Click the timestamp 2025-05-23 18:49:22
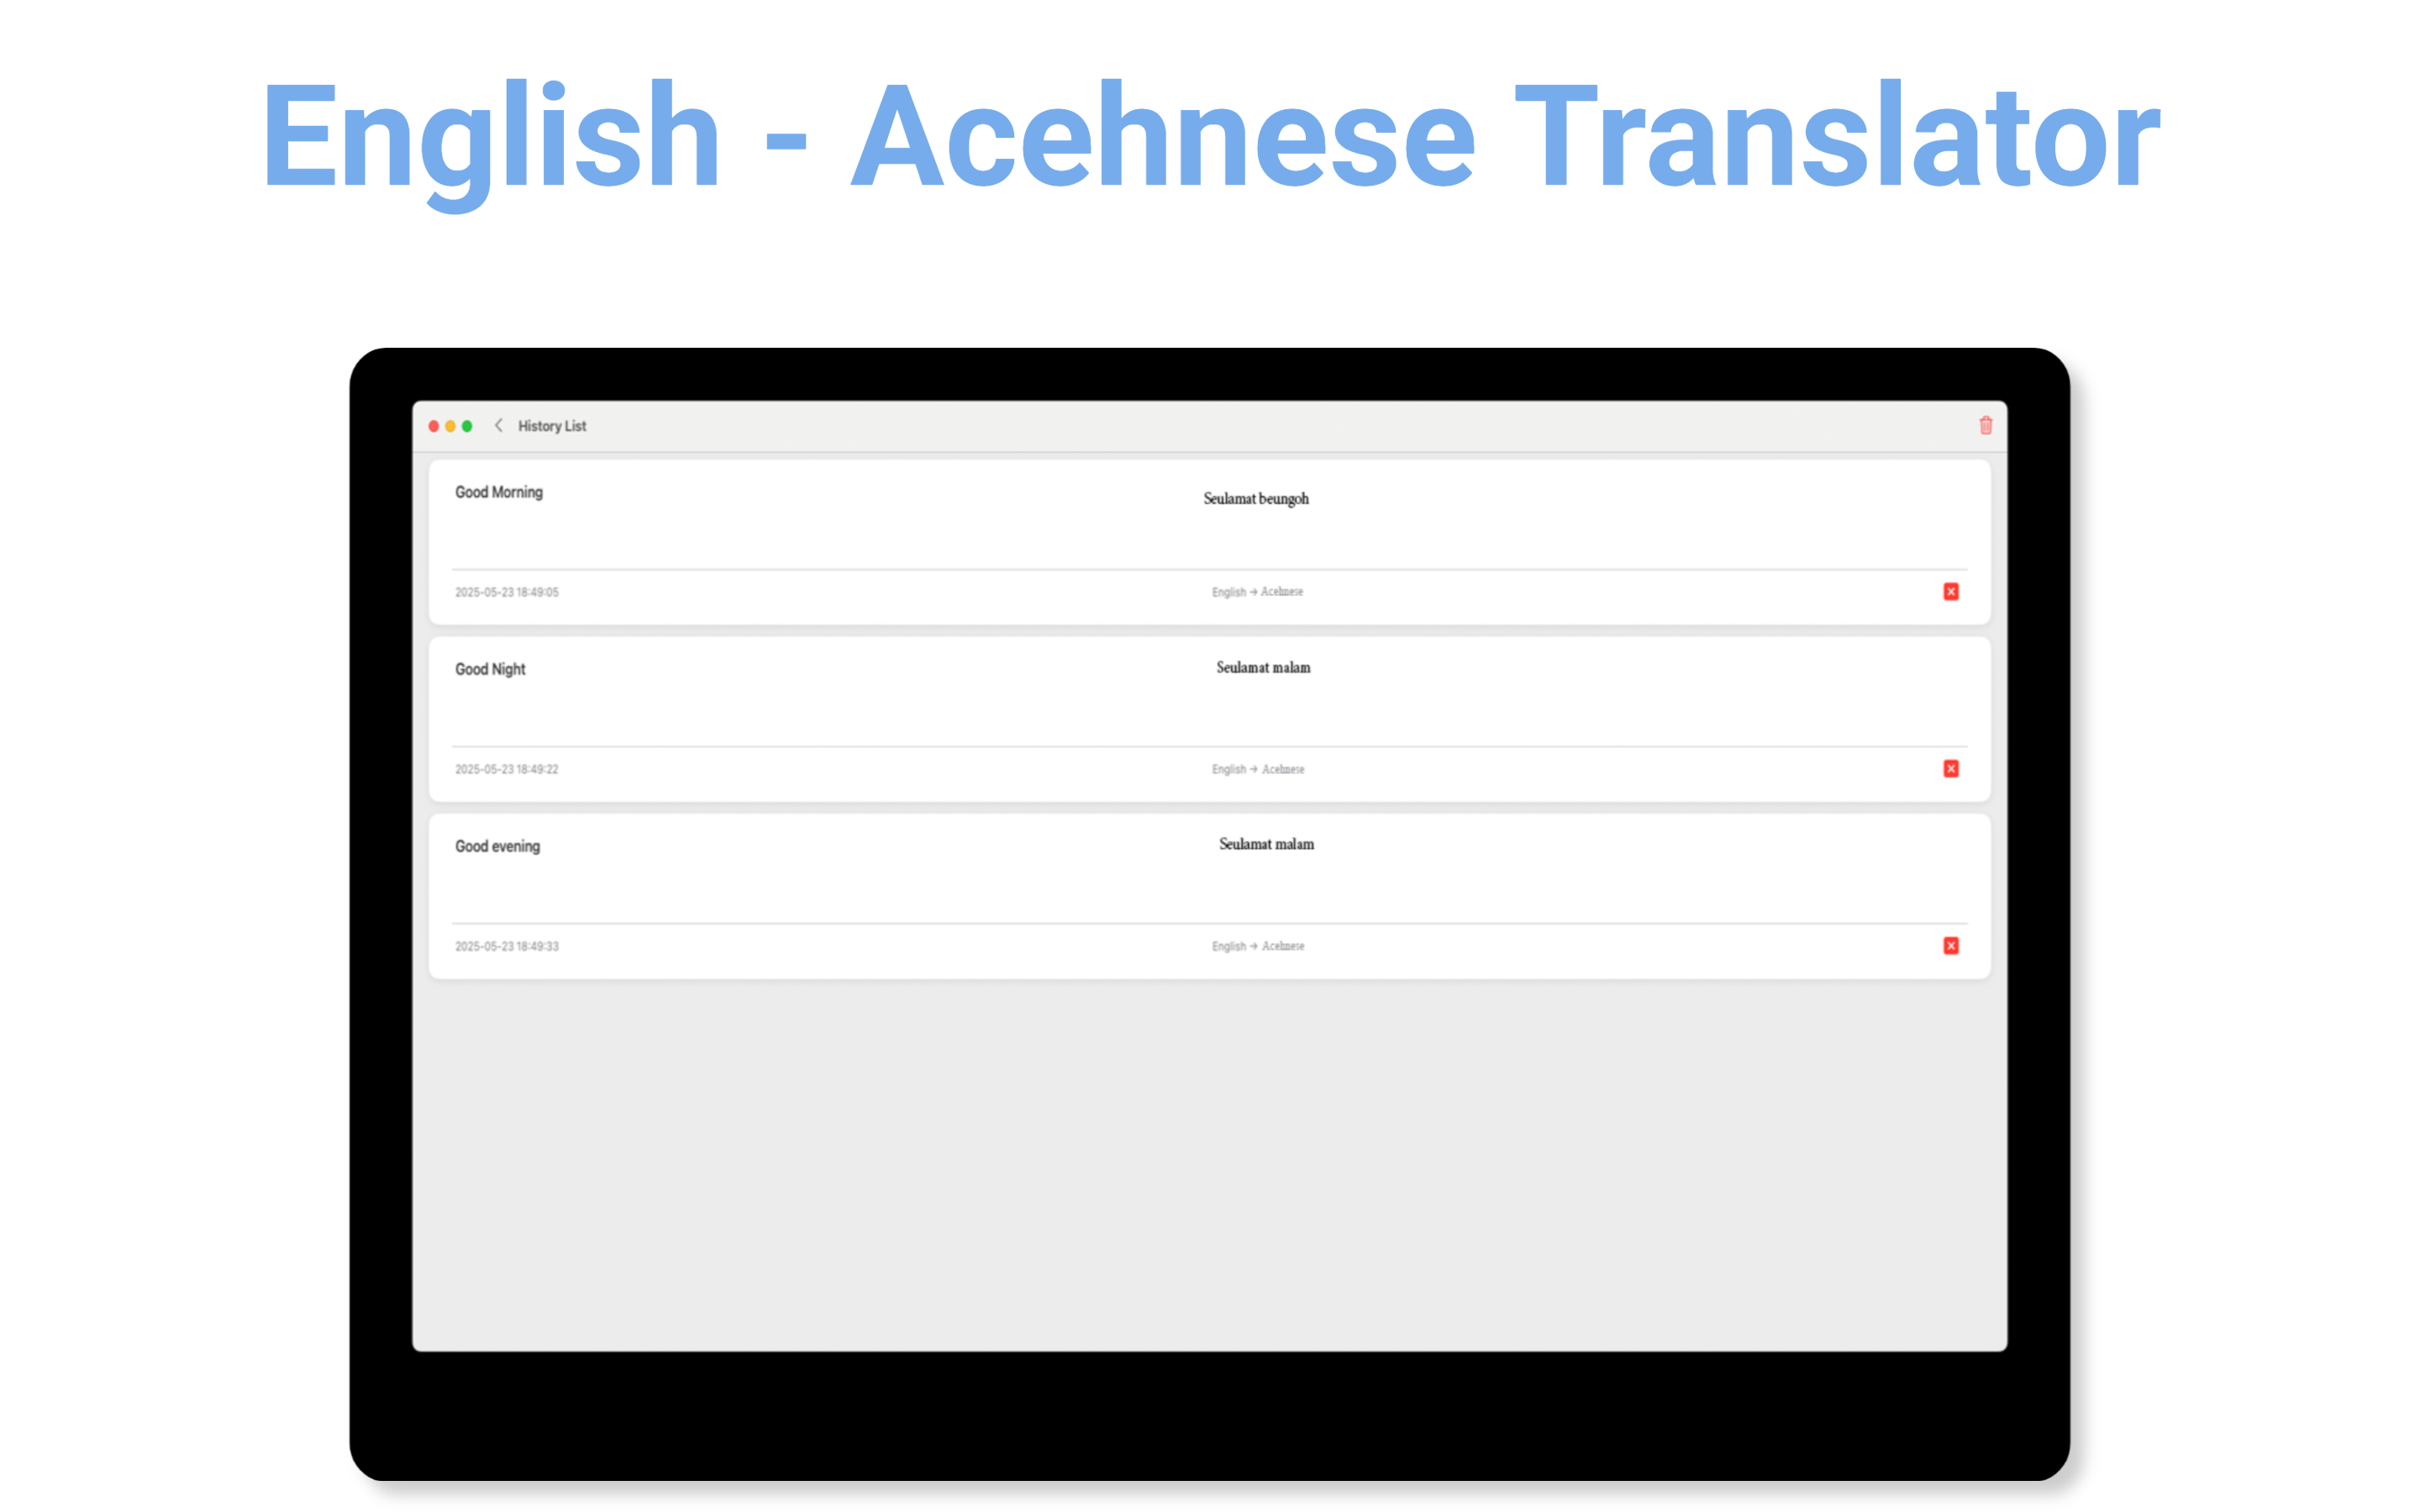 pyautogui.click(x=506, y=769)
